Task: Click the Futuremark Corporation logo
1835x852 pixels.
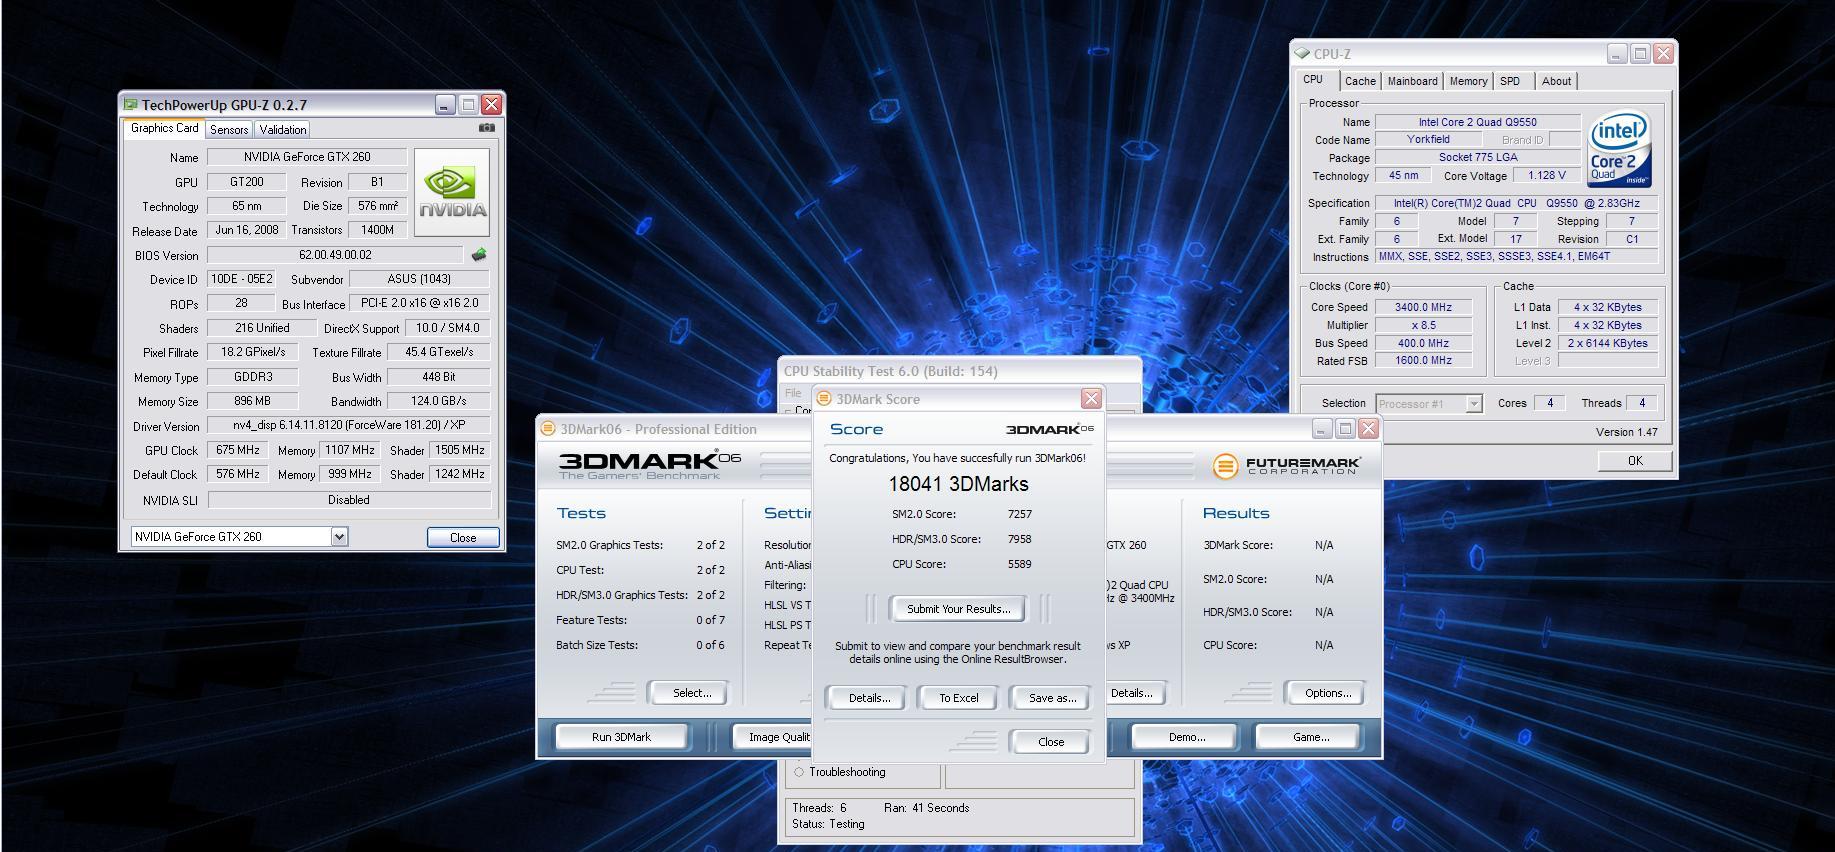Action: coord(1286,466)
